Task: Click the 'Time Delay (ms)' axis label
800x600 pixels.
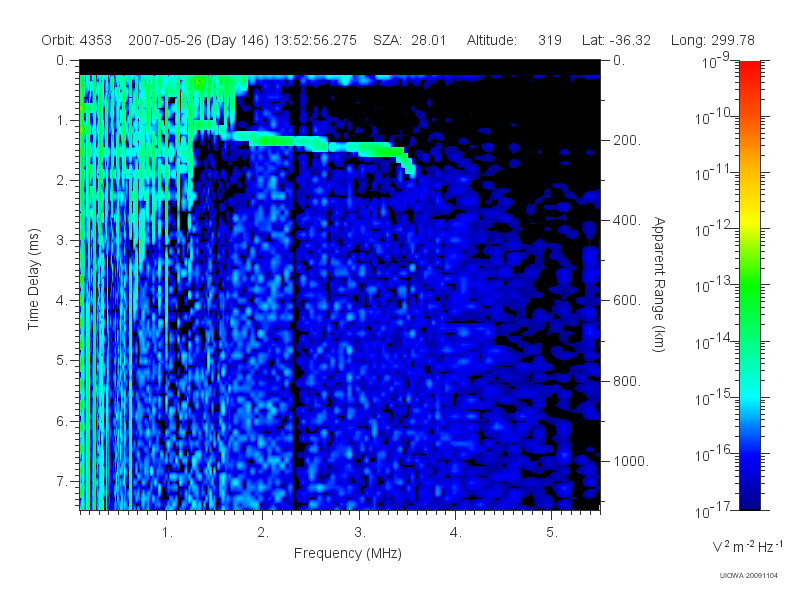Action: tap(33, 279)
